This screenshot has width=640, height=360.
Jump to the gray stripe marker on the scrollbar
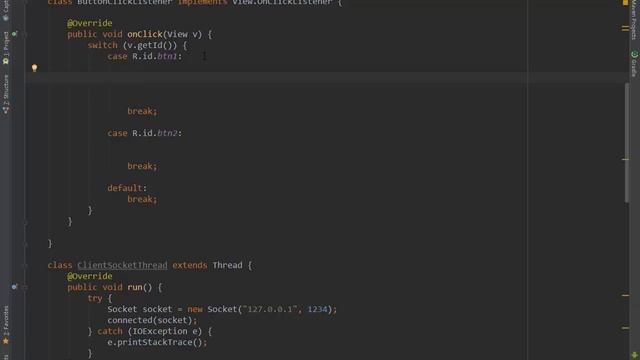point(625,160)
